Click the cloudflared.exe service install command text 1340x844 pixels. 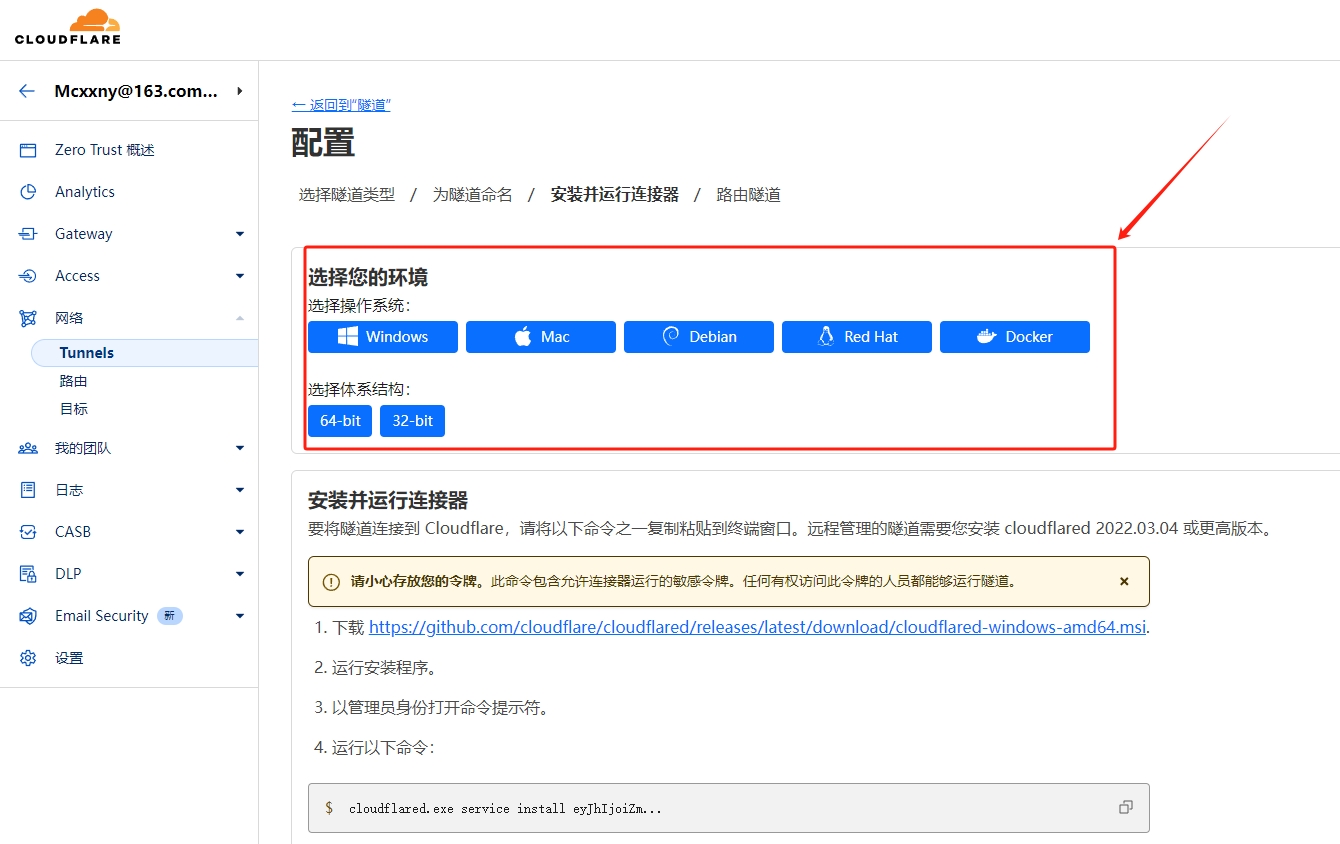(x=505, y=808)
